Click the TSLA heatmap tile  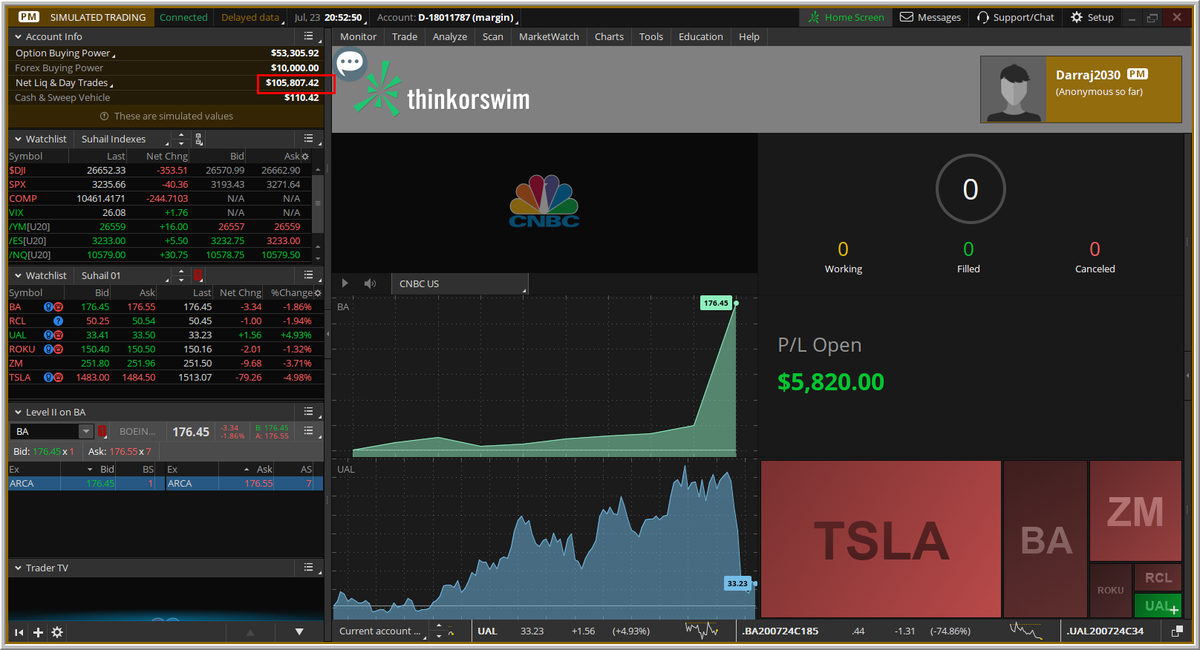pos(881,539)
